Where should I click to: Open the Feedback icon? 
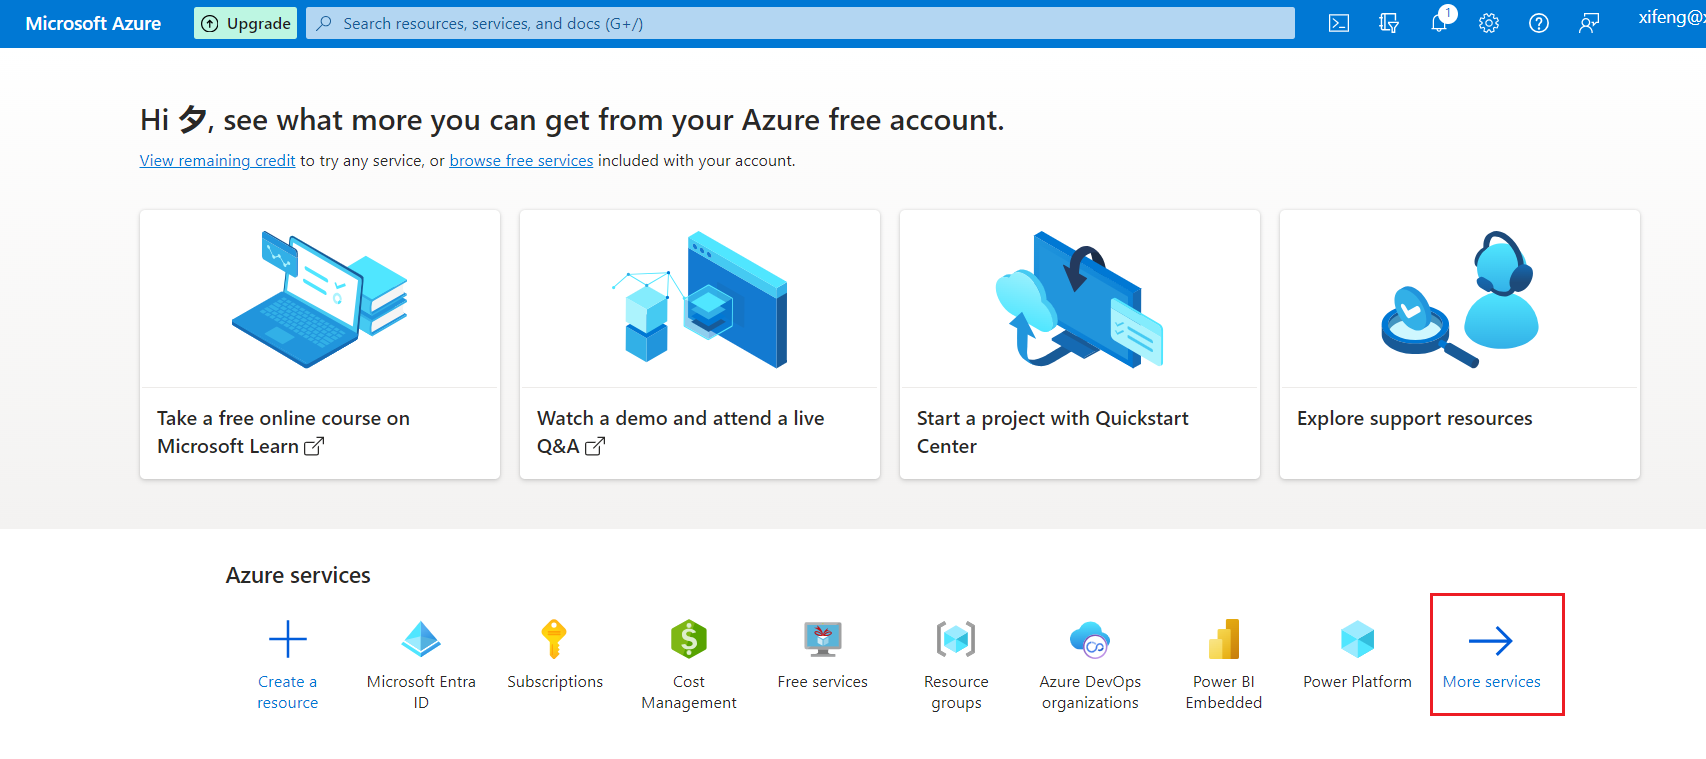coord(1589,23)
